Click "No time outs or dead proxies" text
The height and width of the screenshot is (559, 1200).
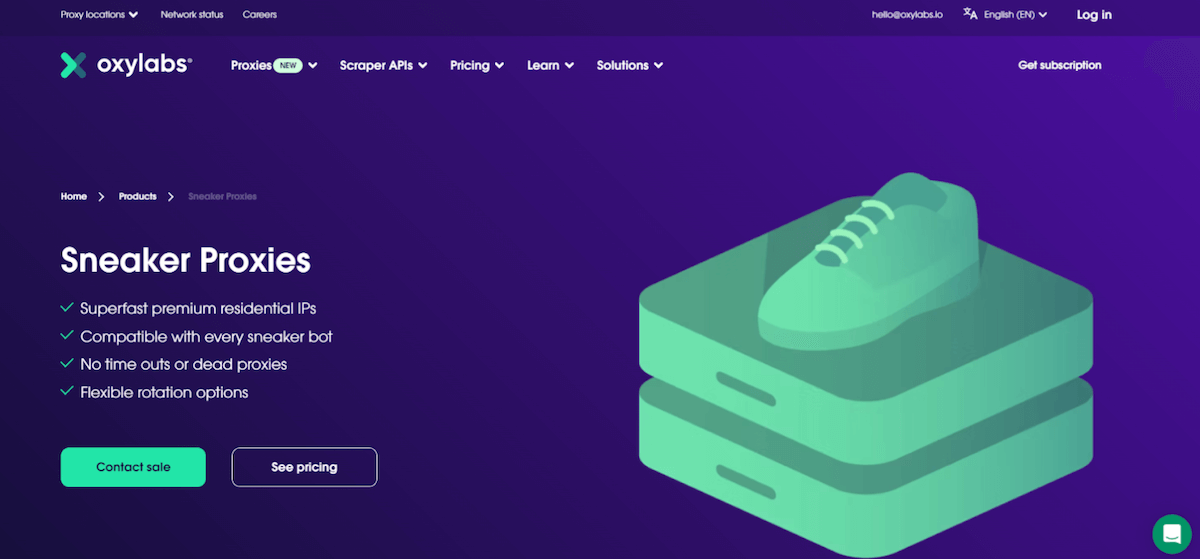[184, 364]
